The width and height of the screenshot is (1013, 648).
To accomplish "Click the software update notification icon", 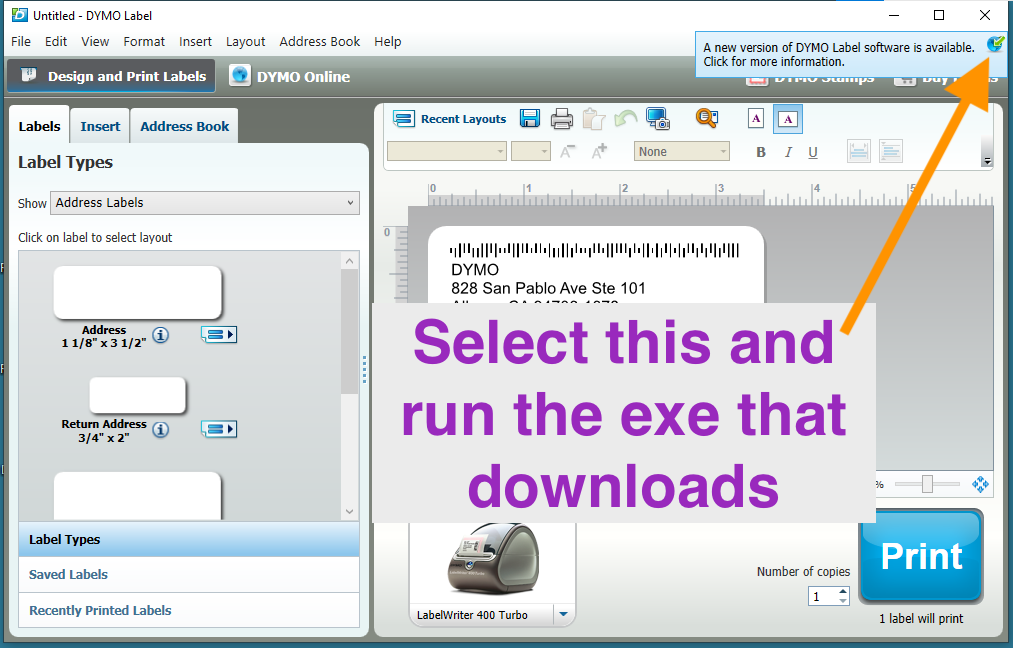I will pos(995,44).
